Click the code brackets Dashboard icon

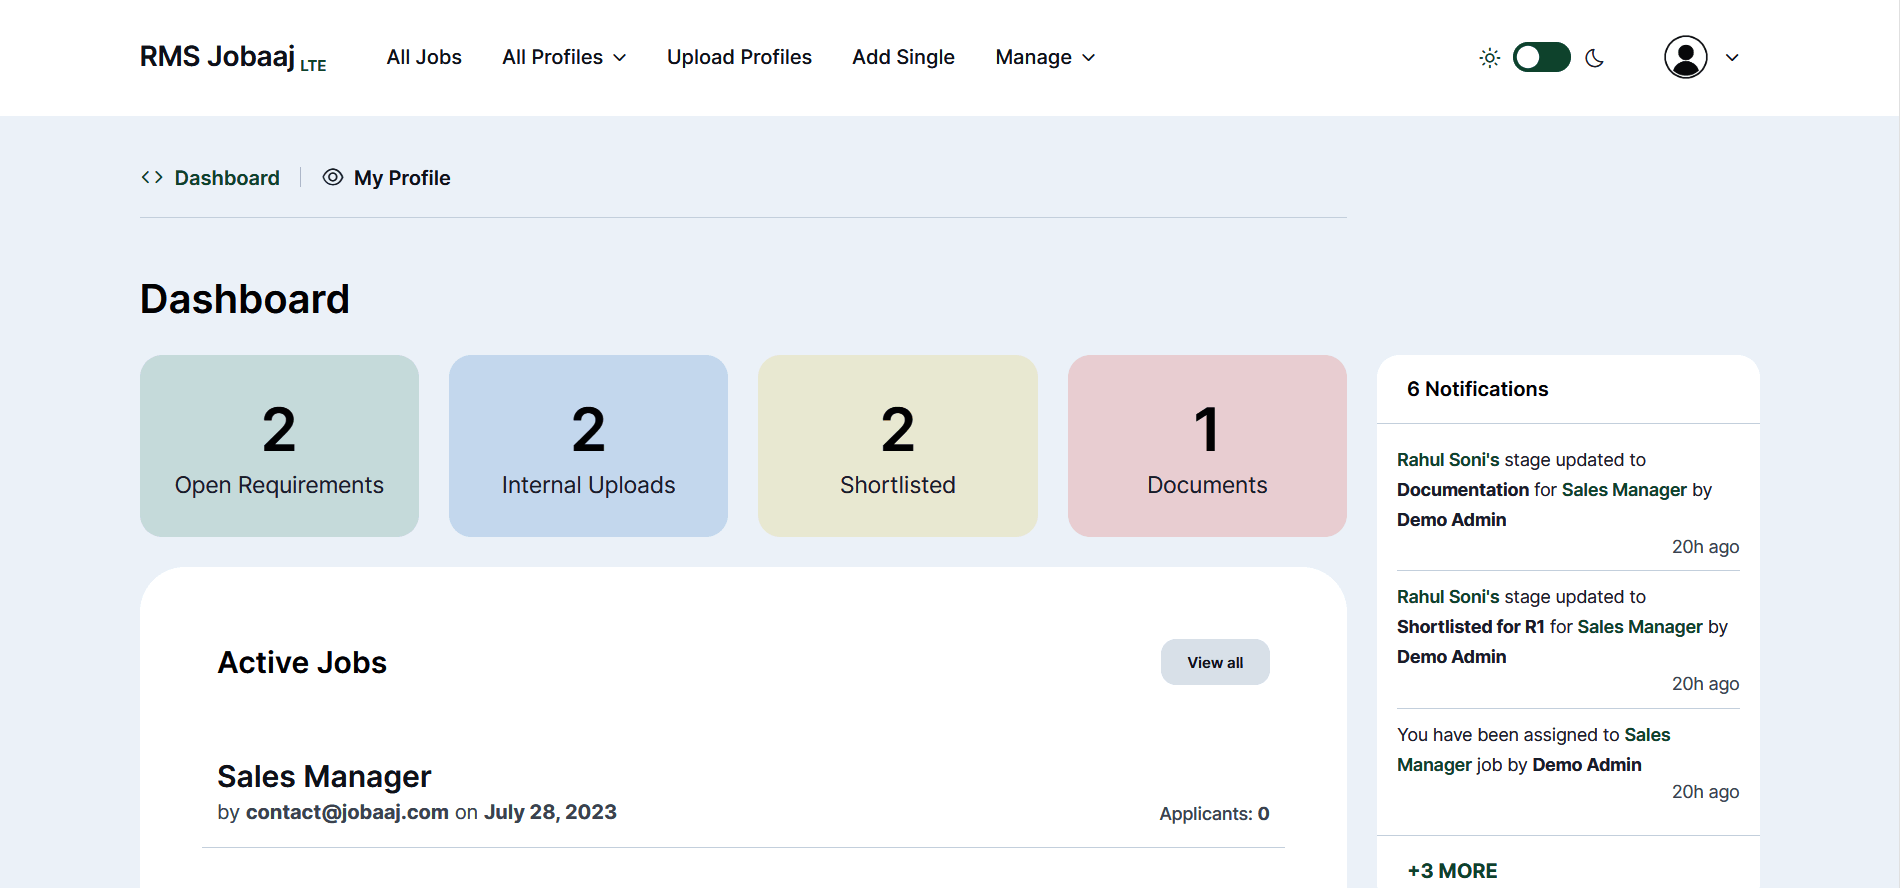tap(152, 177)
